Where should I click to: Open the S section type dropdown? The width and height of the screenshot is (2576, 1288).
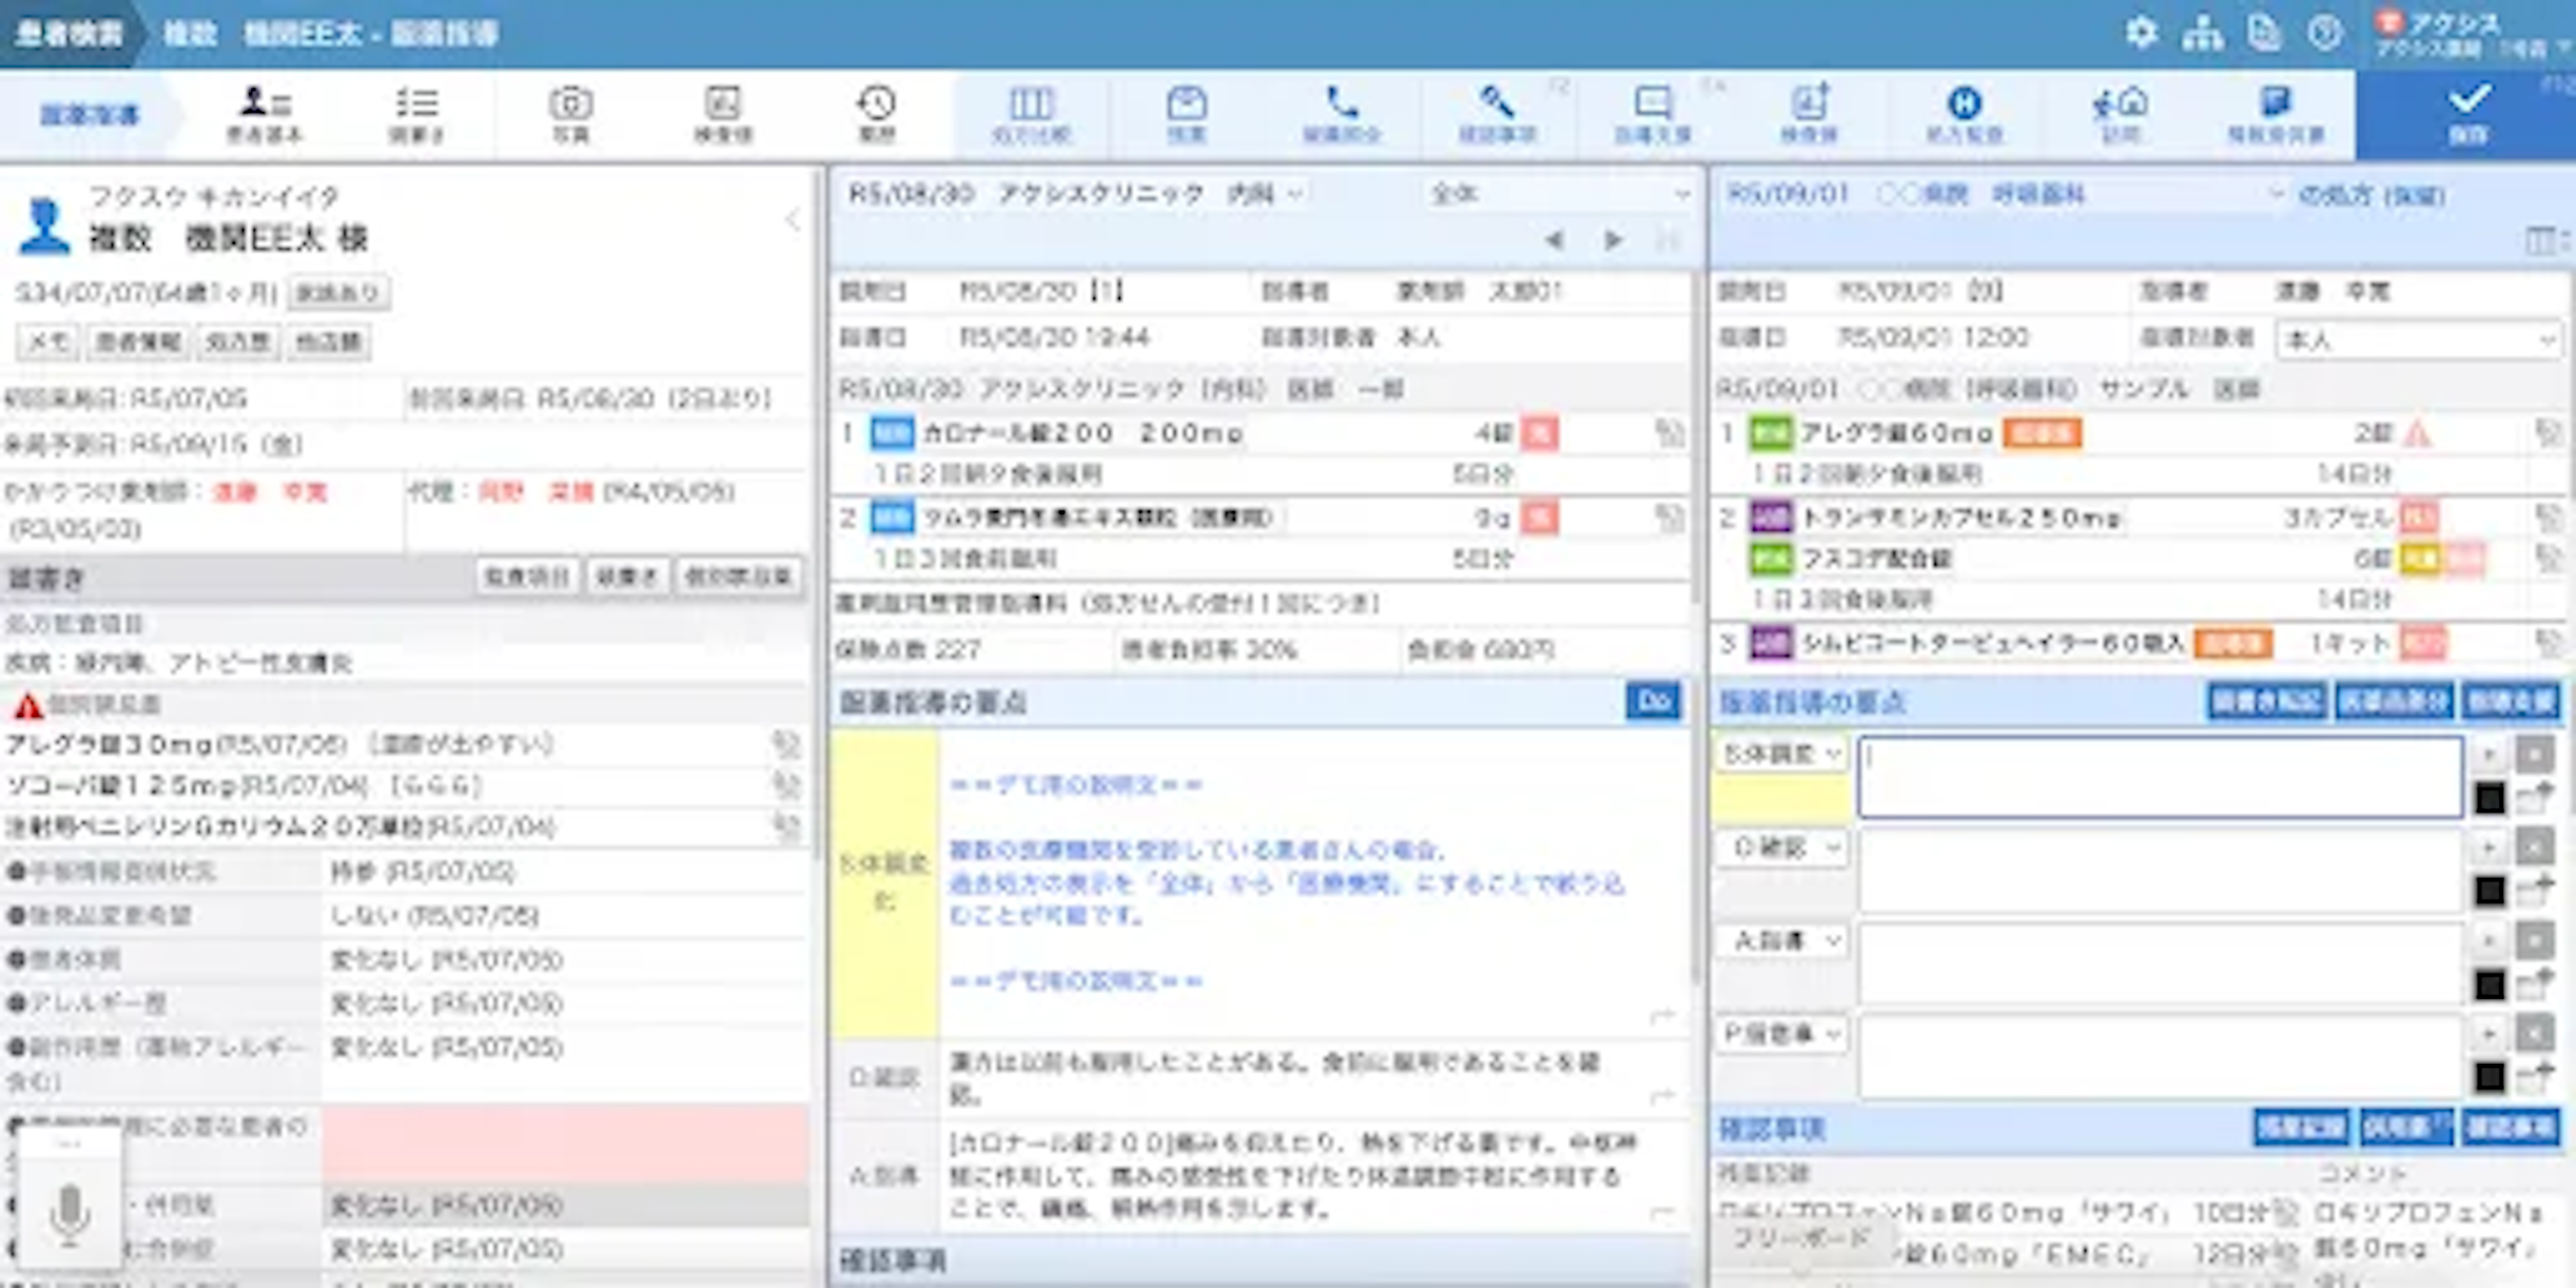1781,754
